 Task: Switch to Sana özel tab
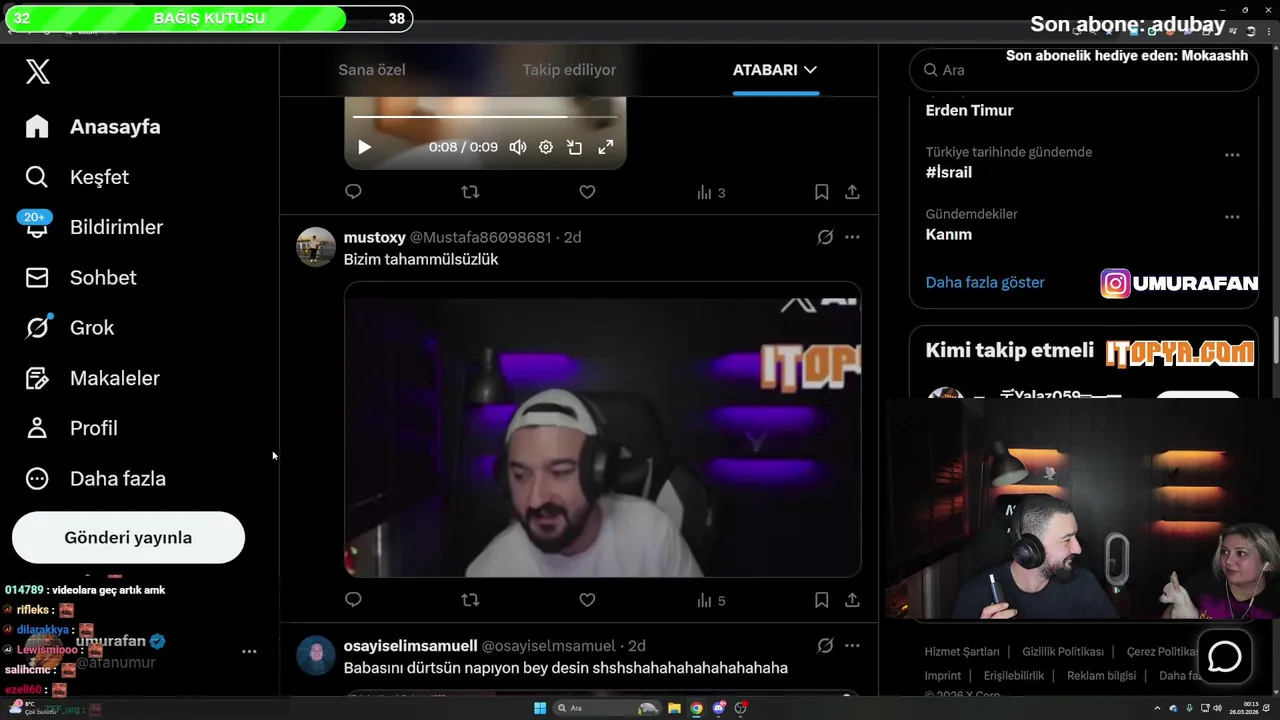point(372,70)
